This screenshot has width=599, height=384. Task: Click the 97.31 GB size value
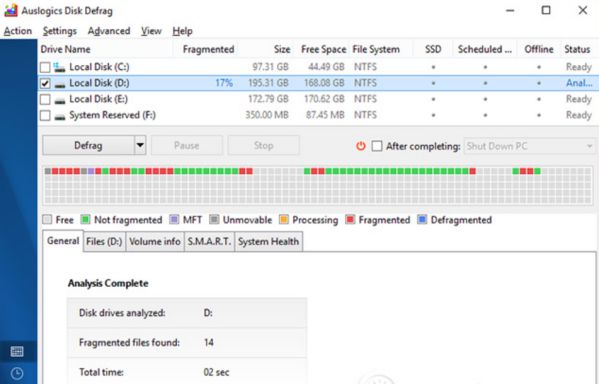270,67
